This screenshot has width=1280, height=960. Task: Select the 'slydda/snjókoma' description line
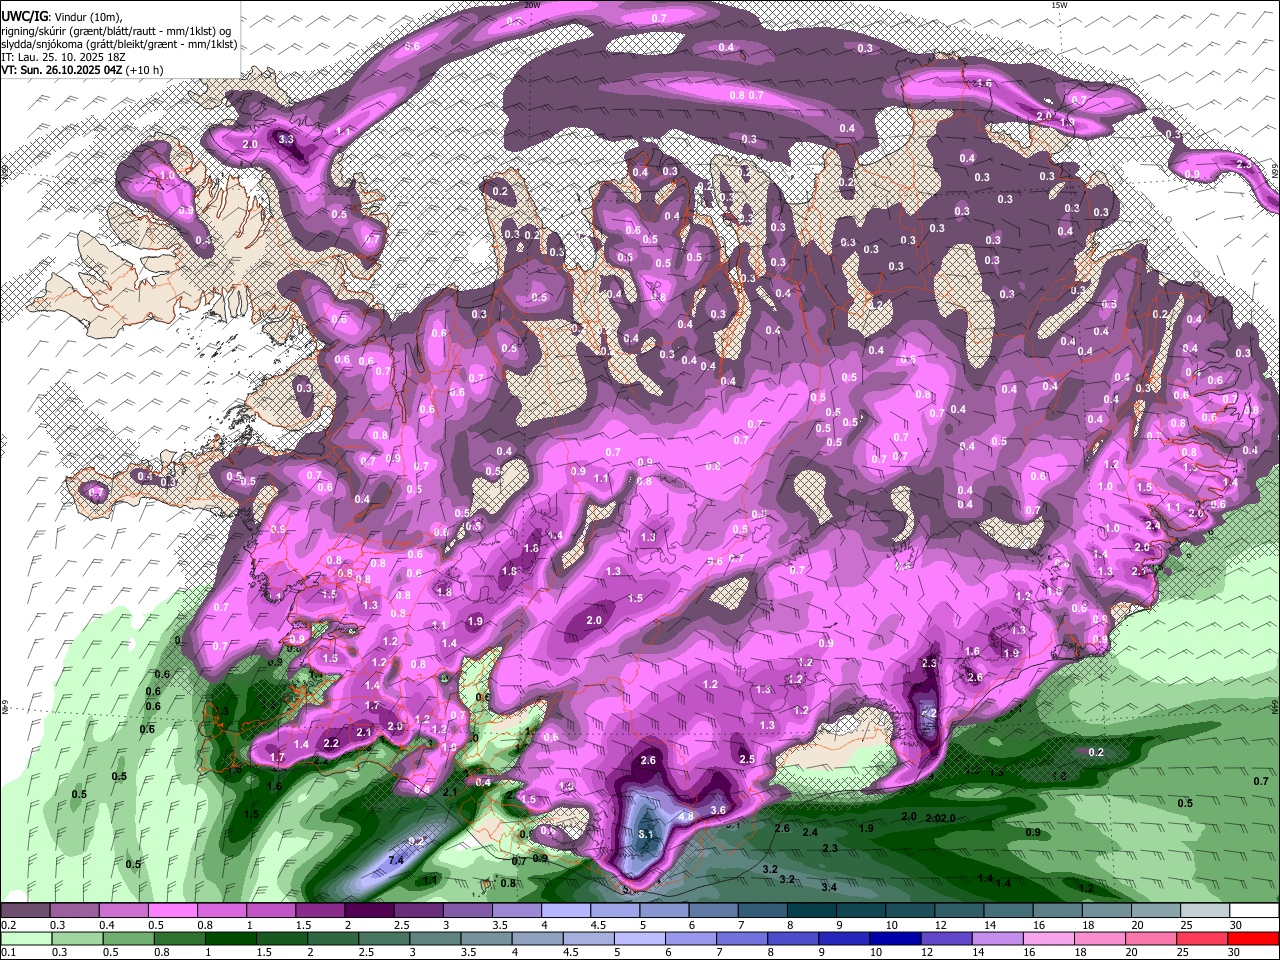point(119,44)
